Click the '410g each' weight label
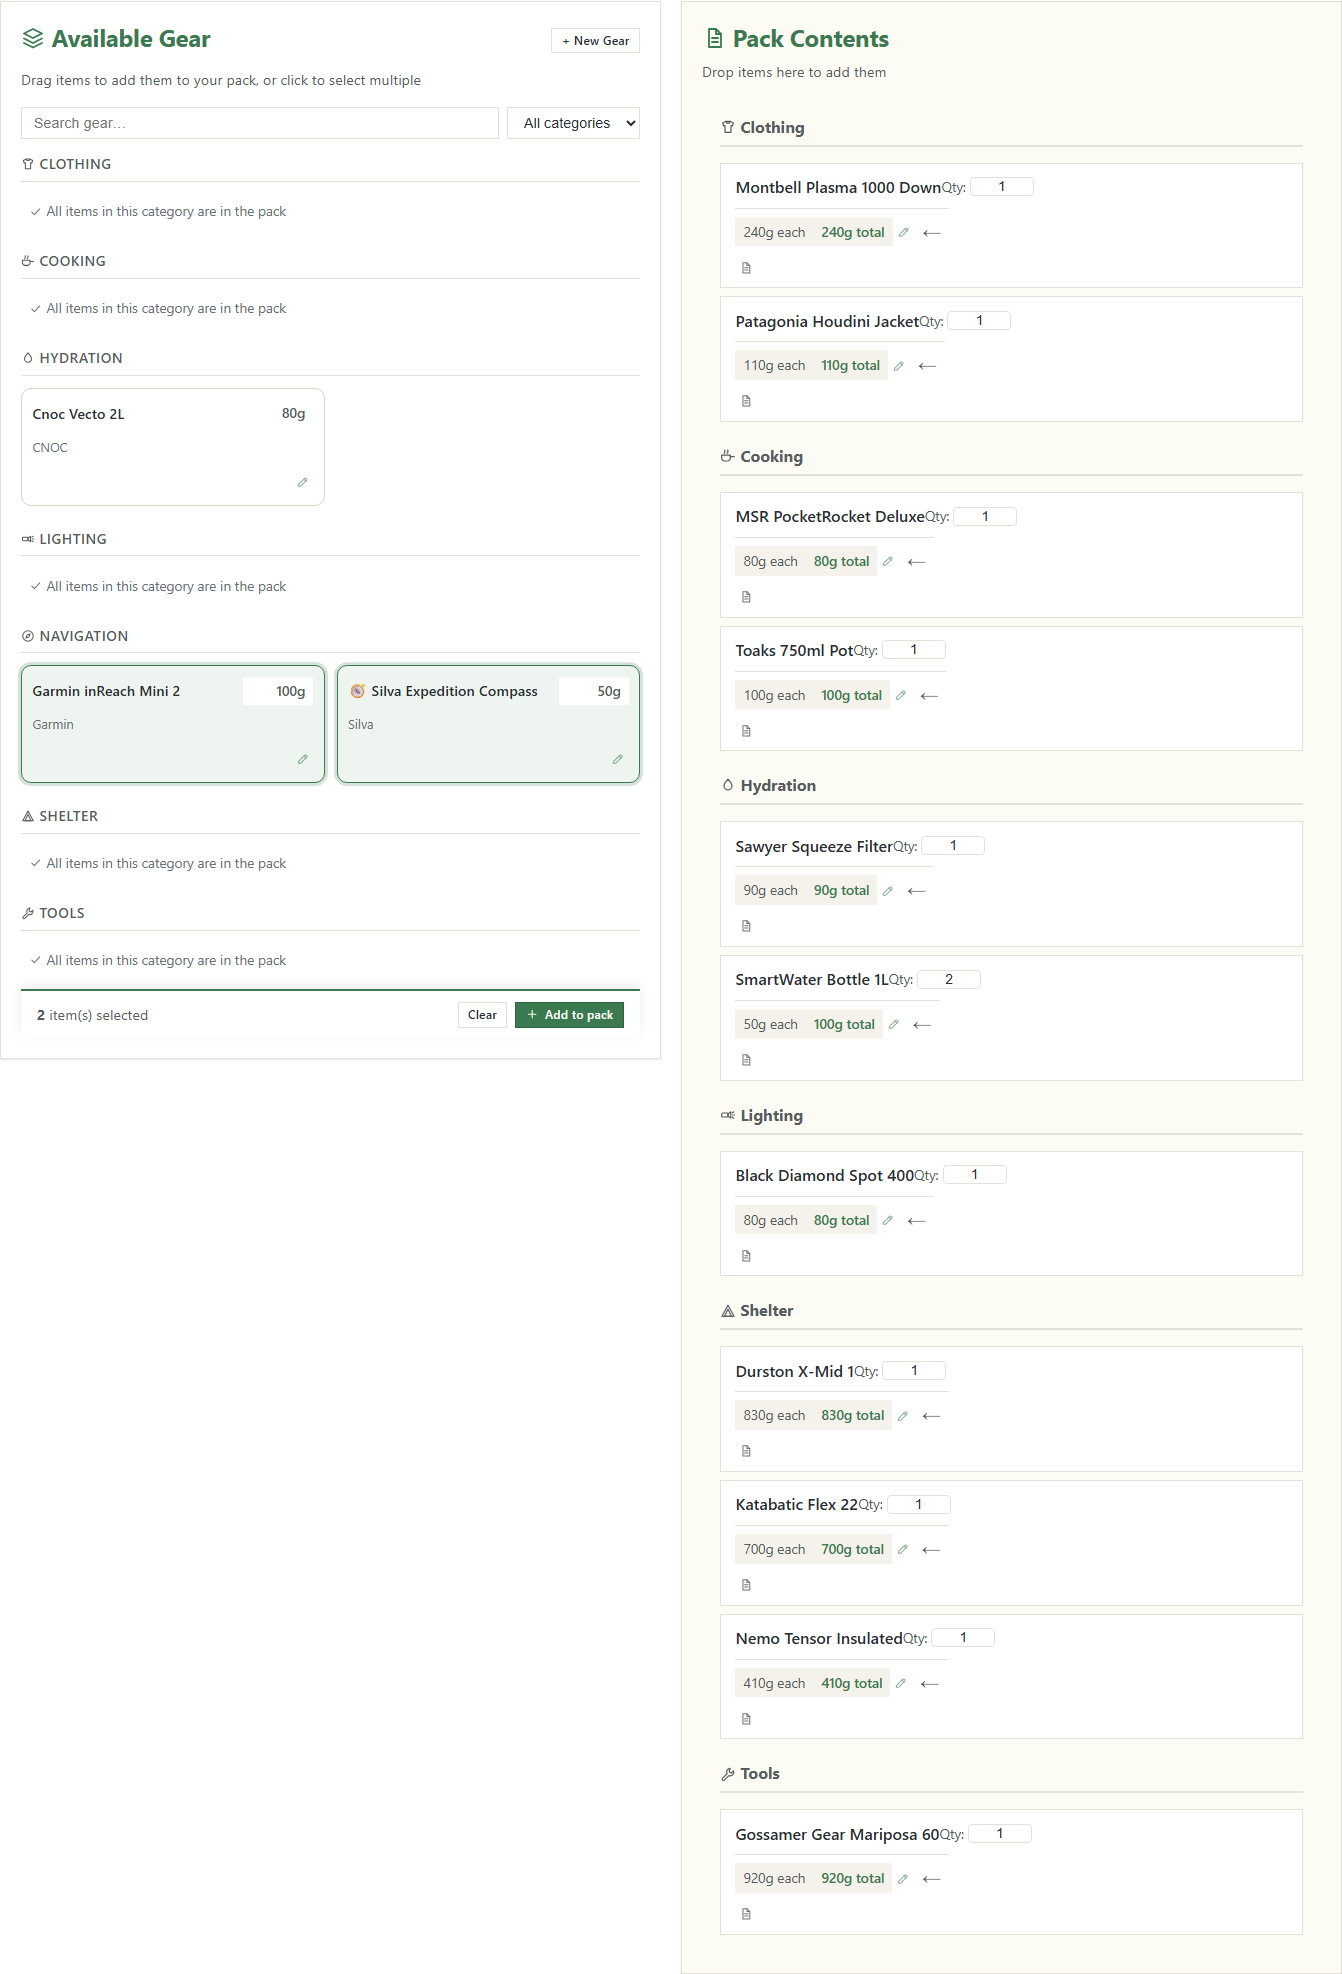Viewport: 1342px width, 1974px height. coord(774,1684)
